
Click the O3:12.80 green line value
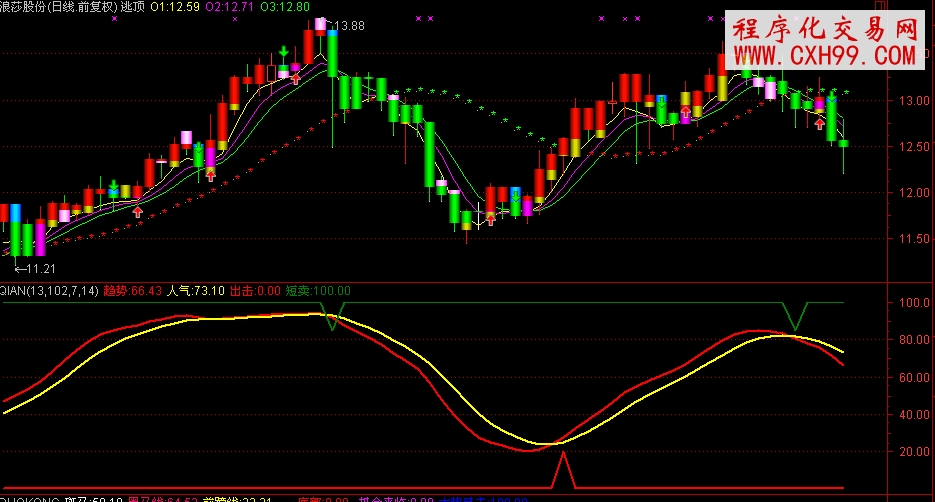283,7
